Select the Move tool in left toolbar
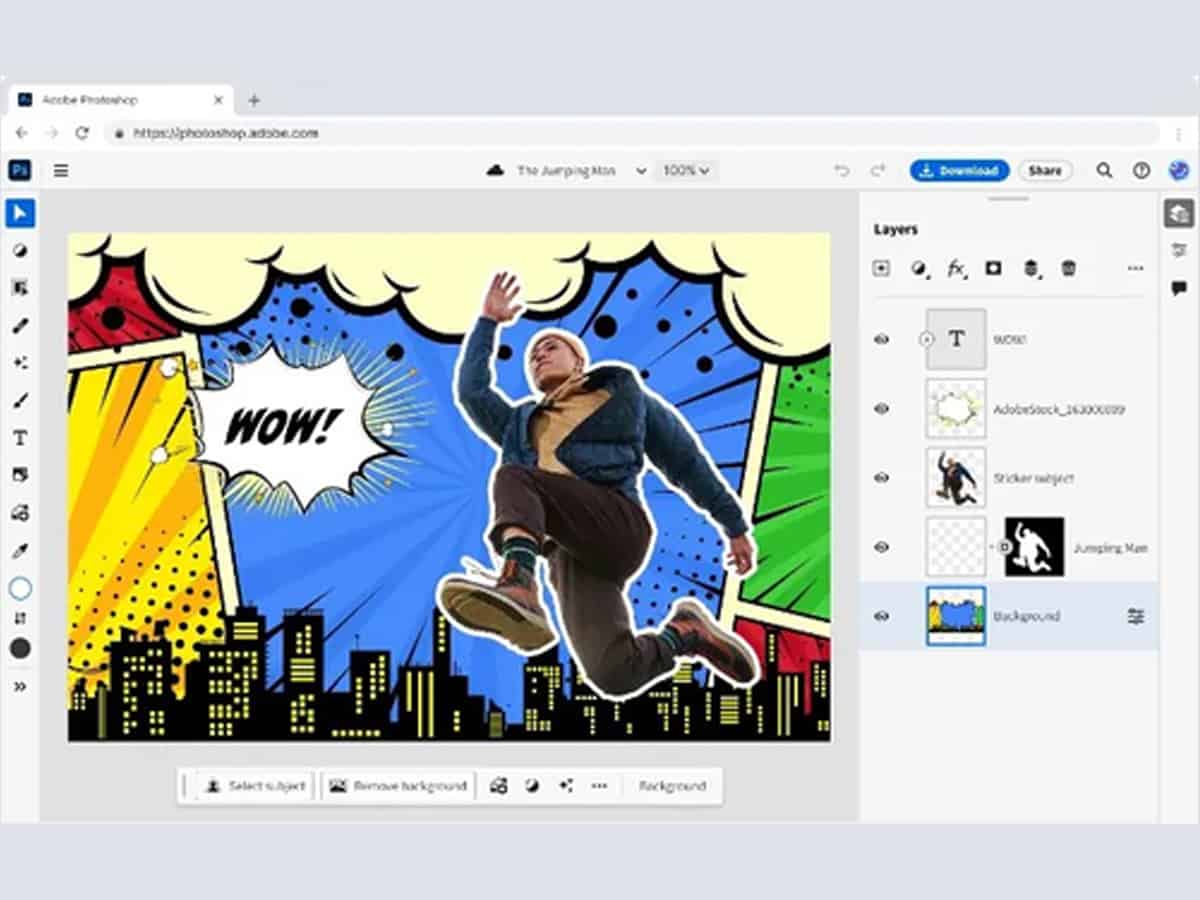This screenshot has height=900, width=1200. pyautogui.click(x=20, y=213)
